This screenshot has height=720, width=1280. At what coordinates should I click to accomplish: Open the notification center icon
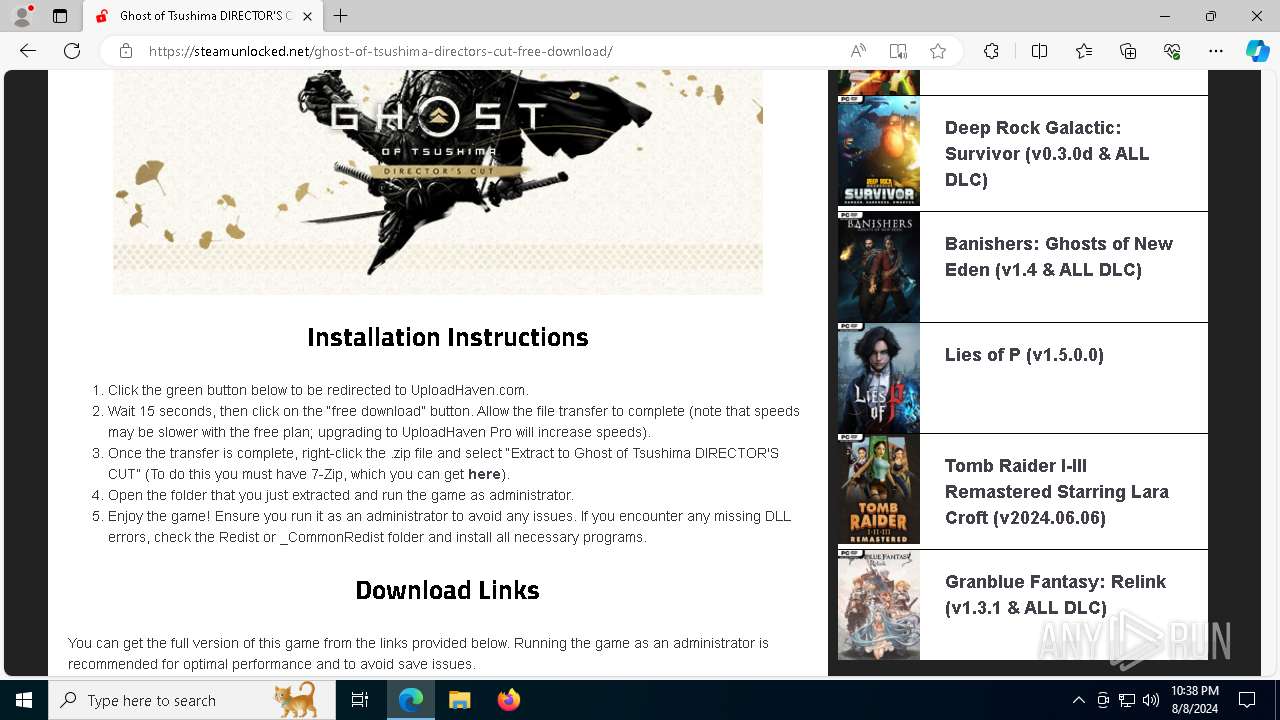(1247, 700)
